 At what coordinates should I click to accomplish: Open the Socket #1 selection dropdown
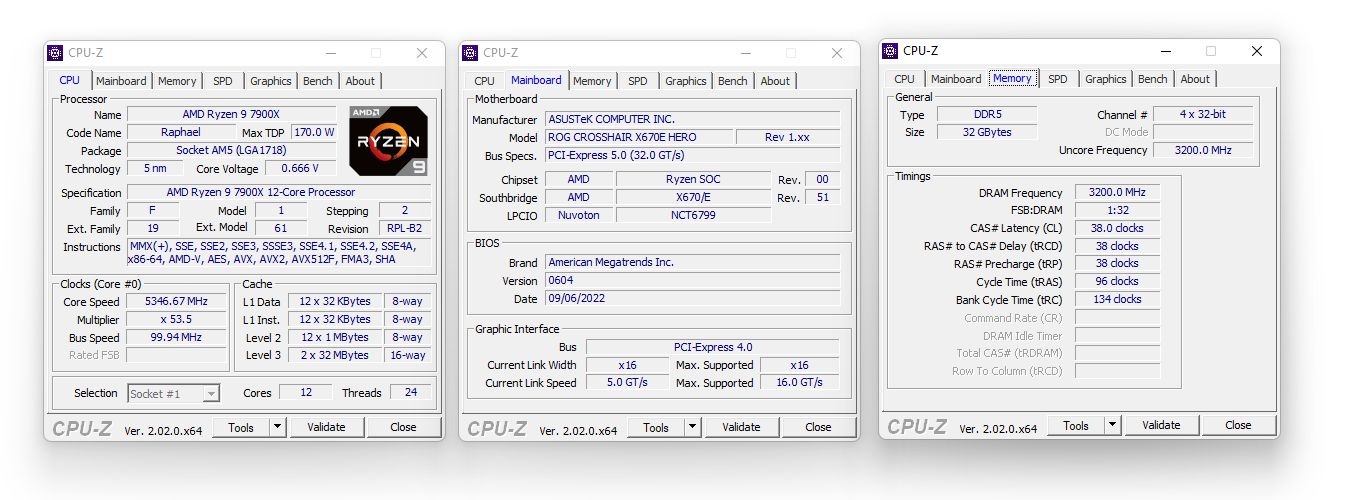(173, 393)
